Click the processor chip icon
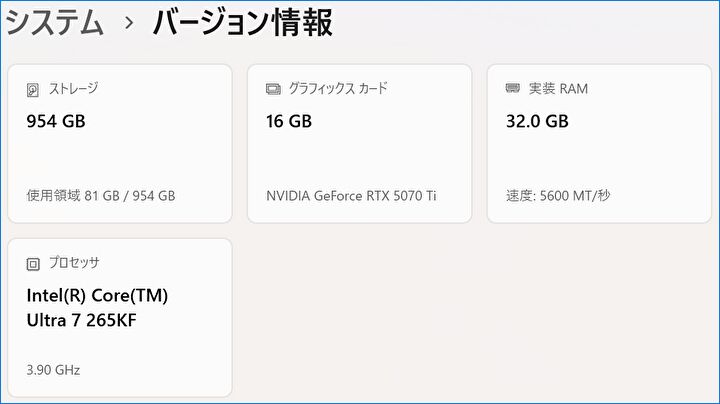The image size is (720, 404). [33, 263]
